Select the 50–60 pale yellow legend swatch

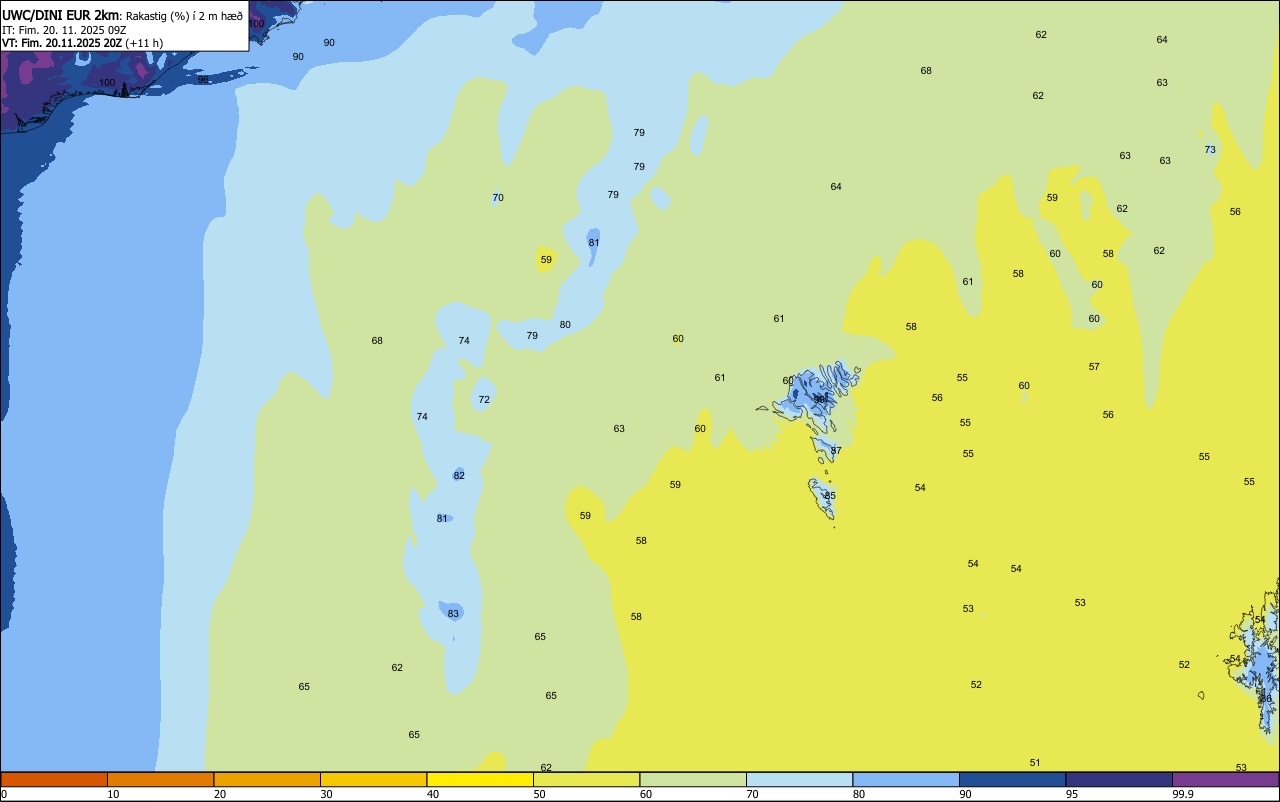click(x=586, y=779)
